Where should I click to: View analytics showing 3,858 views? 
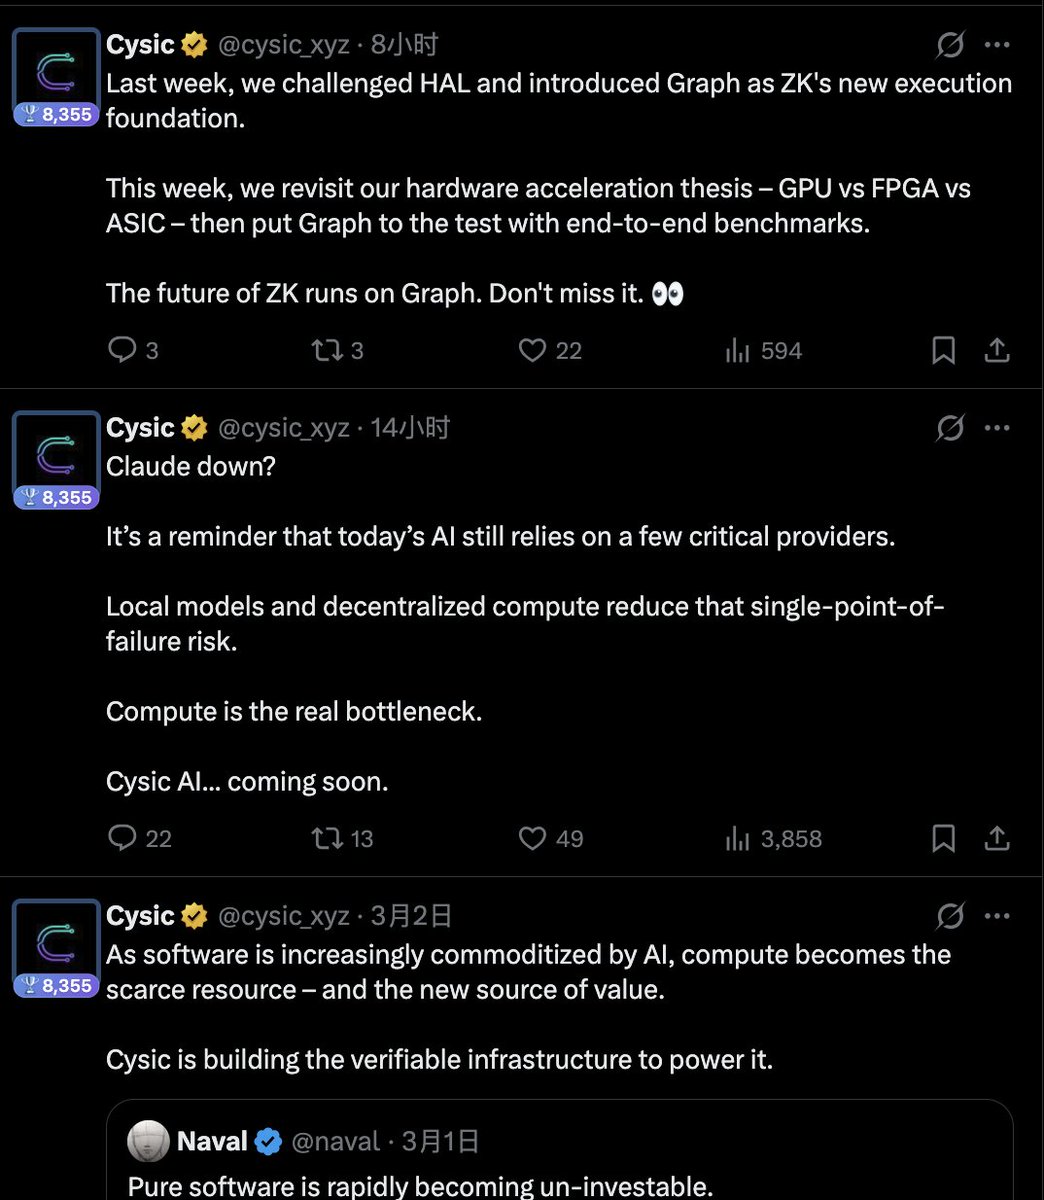pyautogui.click(x=738, y=838)
